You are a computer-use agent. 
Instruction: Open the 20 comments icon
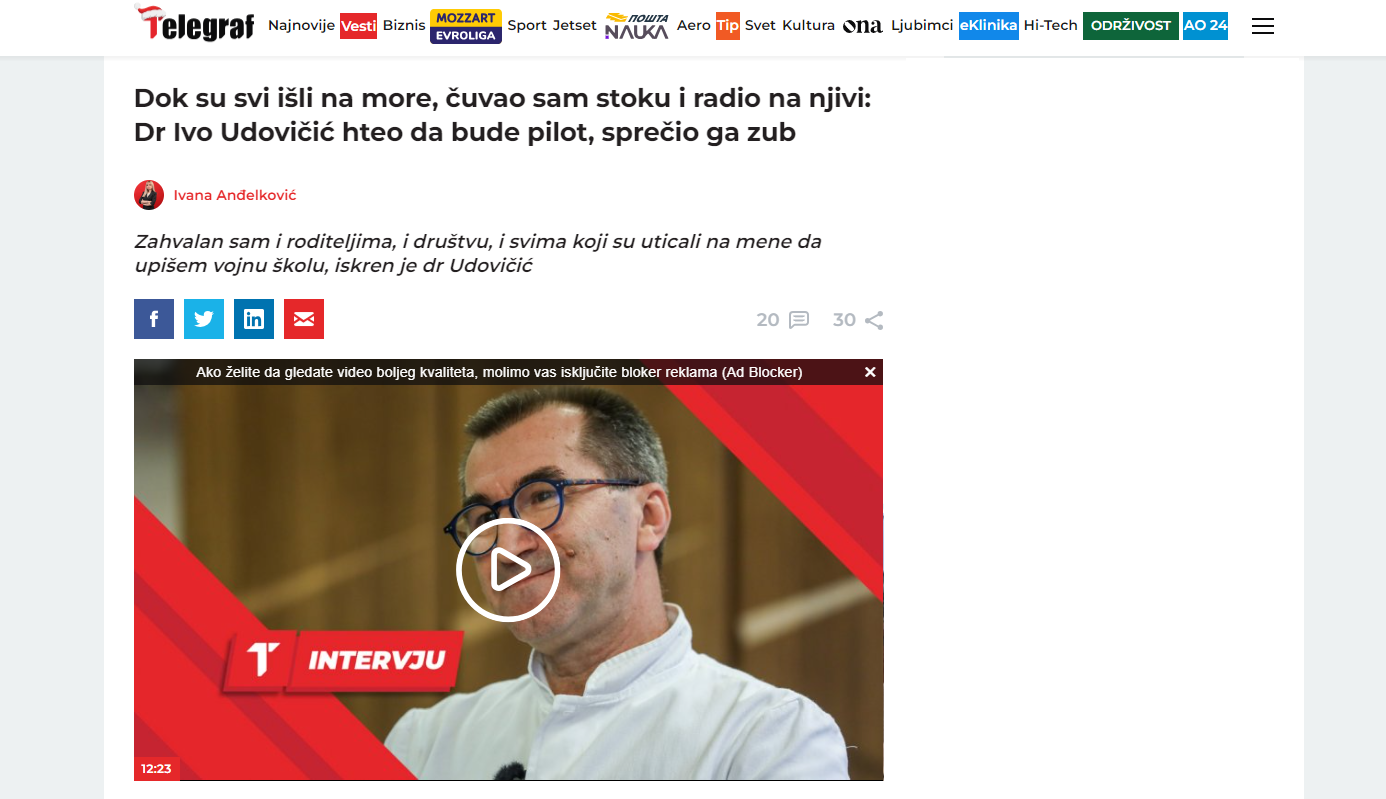click(783, 320)
